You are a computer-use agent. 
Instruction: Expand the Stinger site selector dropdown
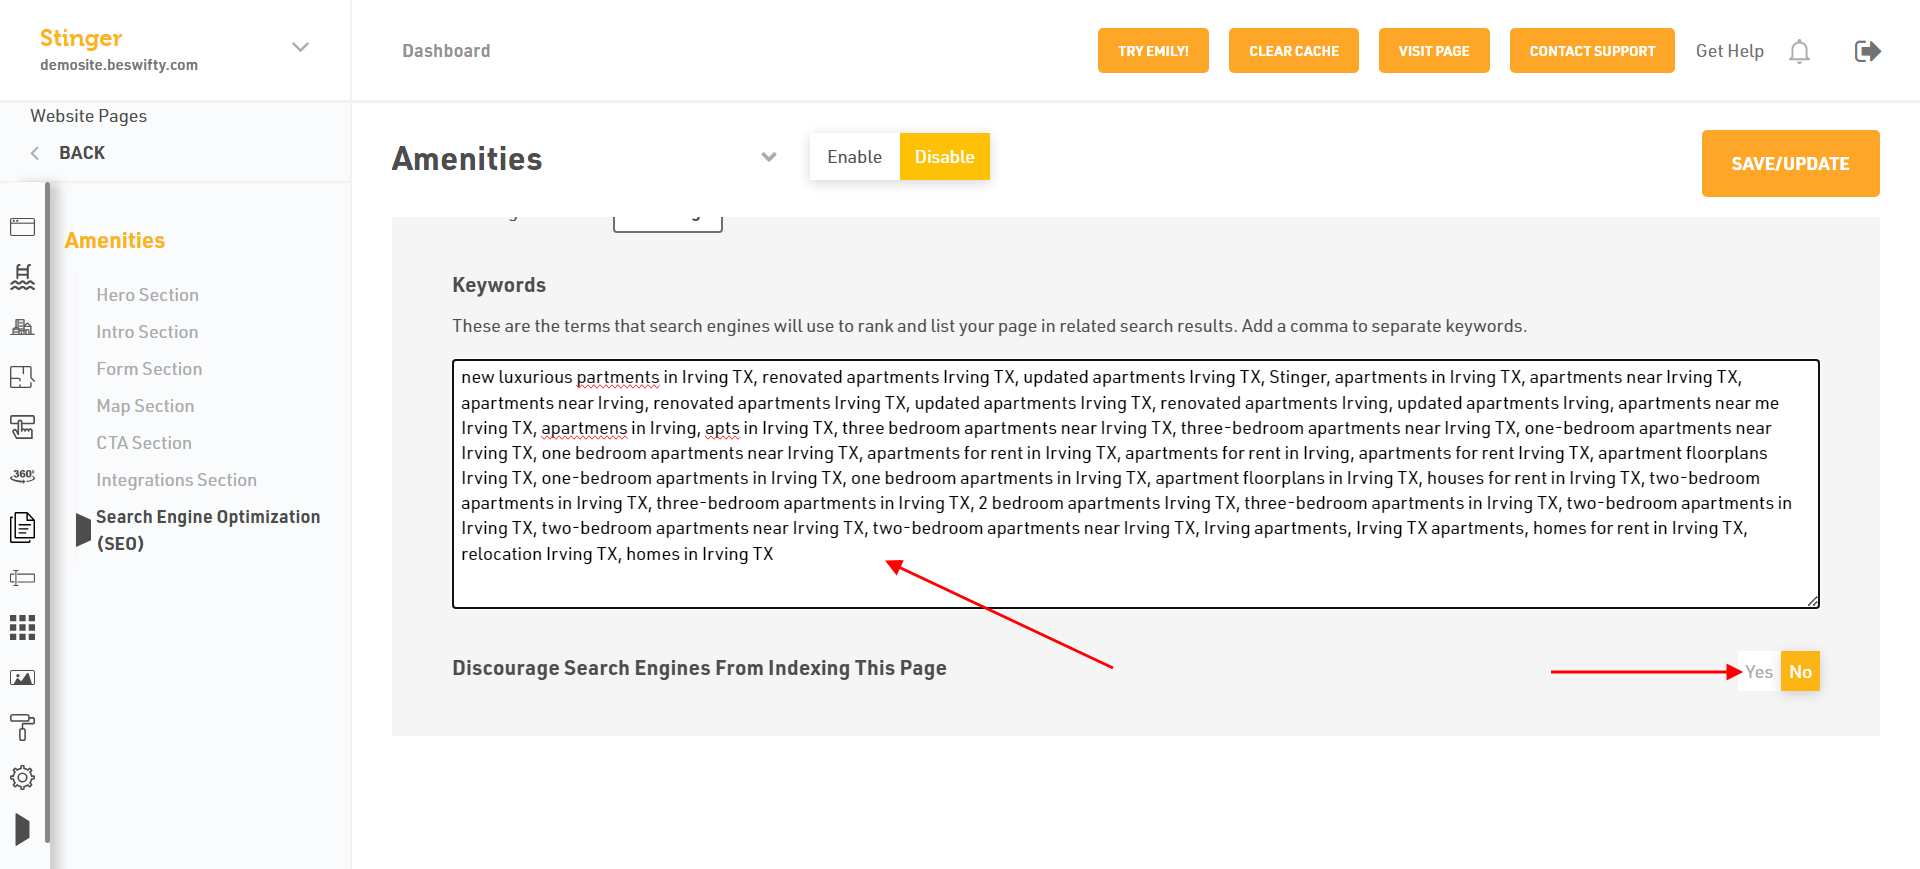[300, 47]
